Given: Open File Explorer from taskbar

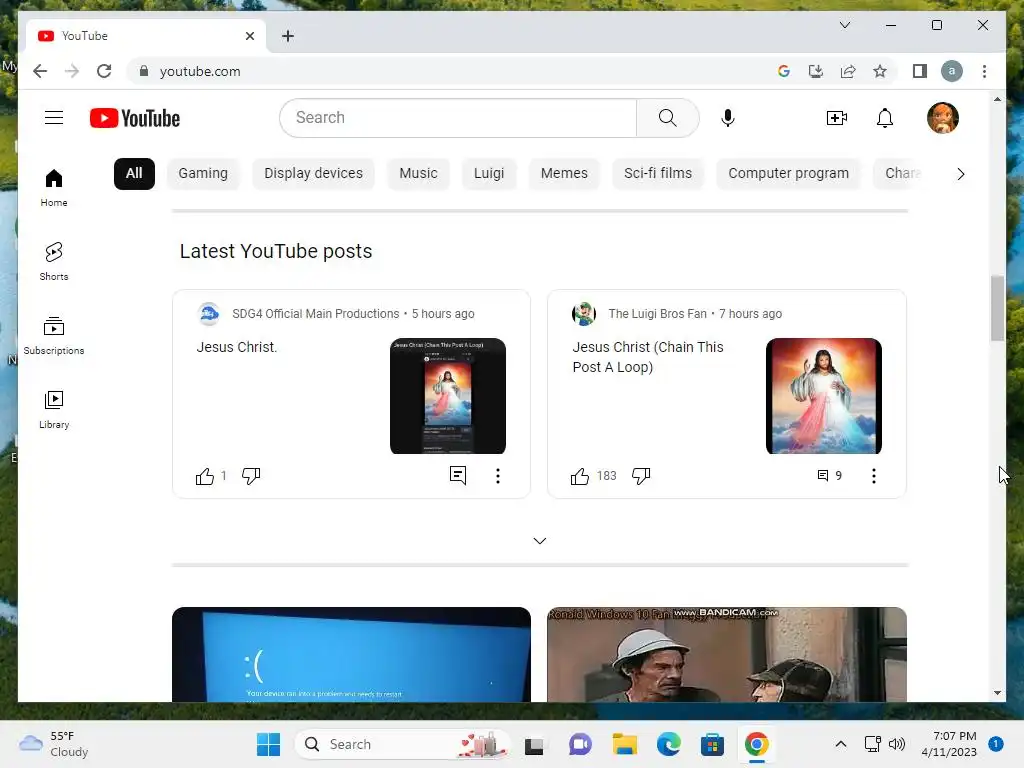Looking at the screenshot, I should [x=624, y=744].
